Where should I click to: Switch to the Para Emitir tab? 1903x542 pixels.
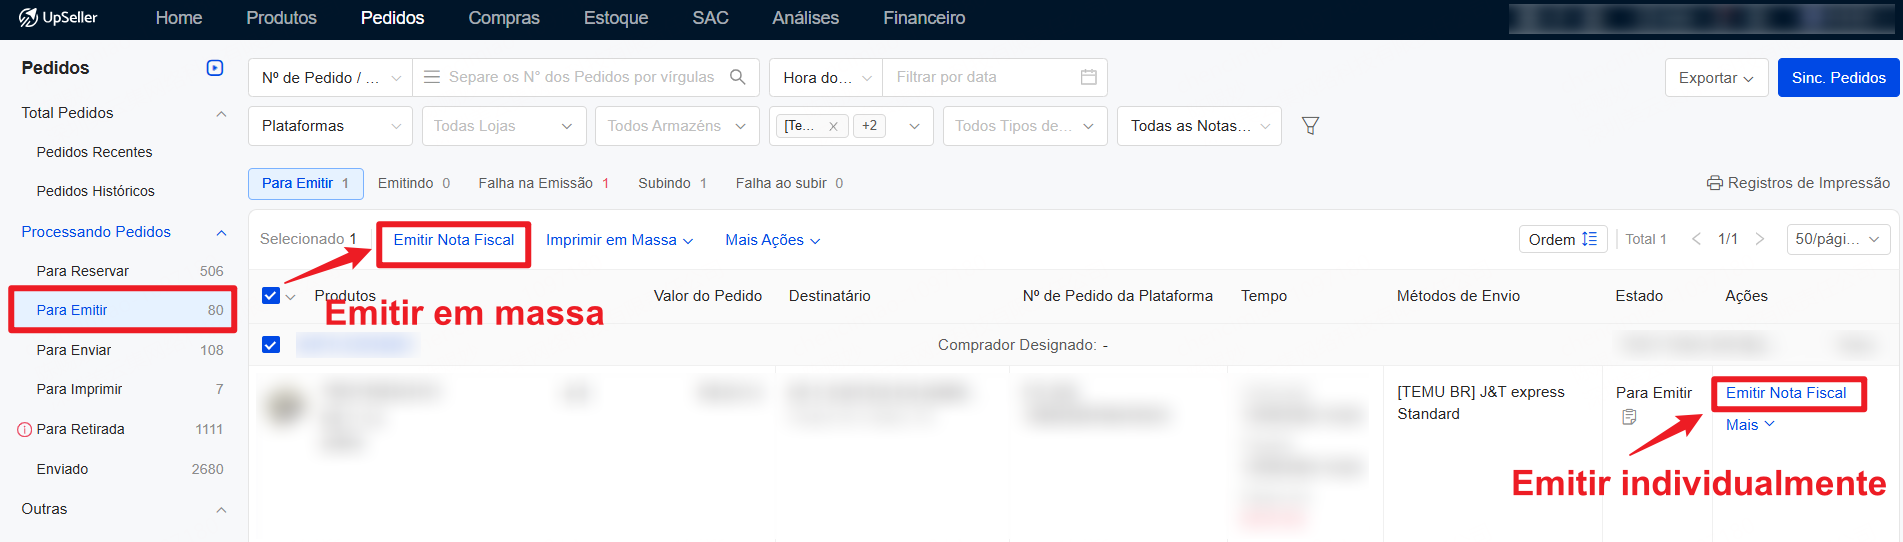point(305,183)
